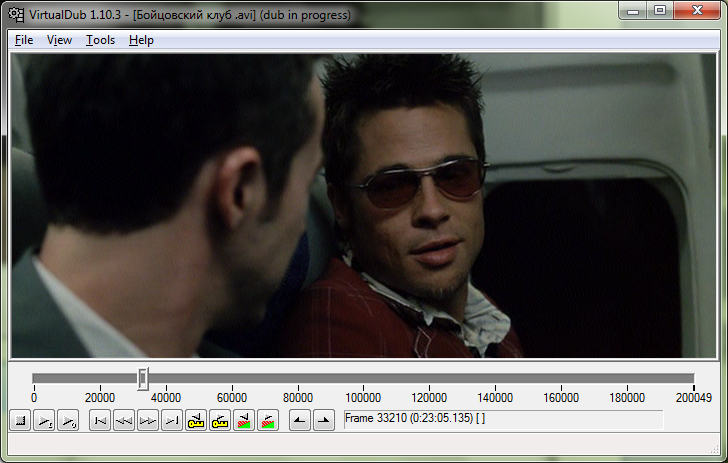The image size is (728, 463).
Task: Click the previous scene scan button
Action: tap(244, 421)
